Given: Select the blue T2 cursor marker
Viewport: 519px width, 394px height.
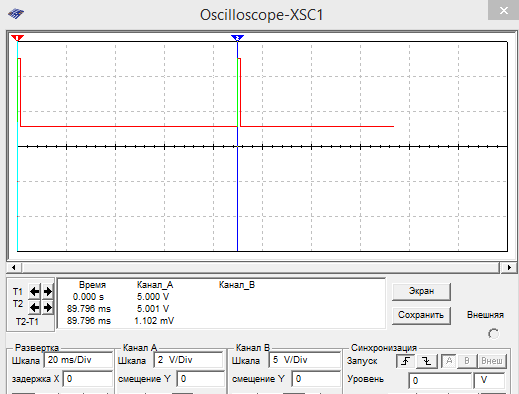Looking at the screenshot, I should [237, 38].
